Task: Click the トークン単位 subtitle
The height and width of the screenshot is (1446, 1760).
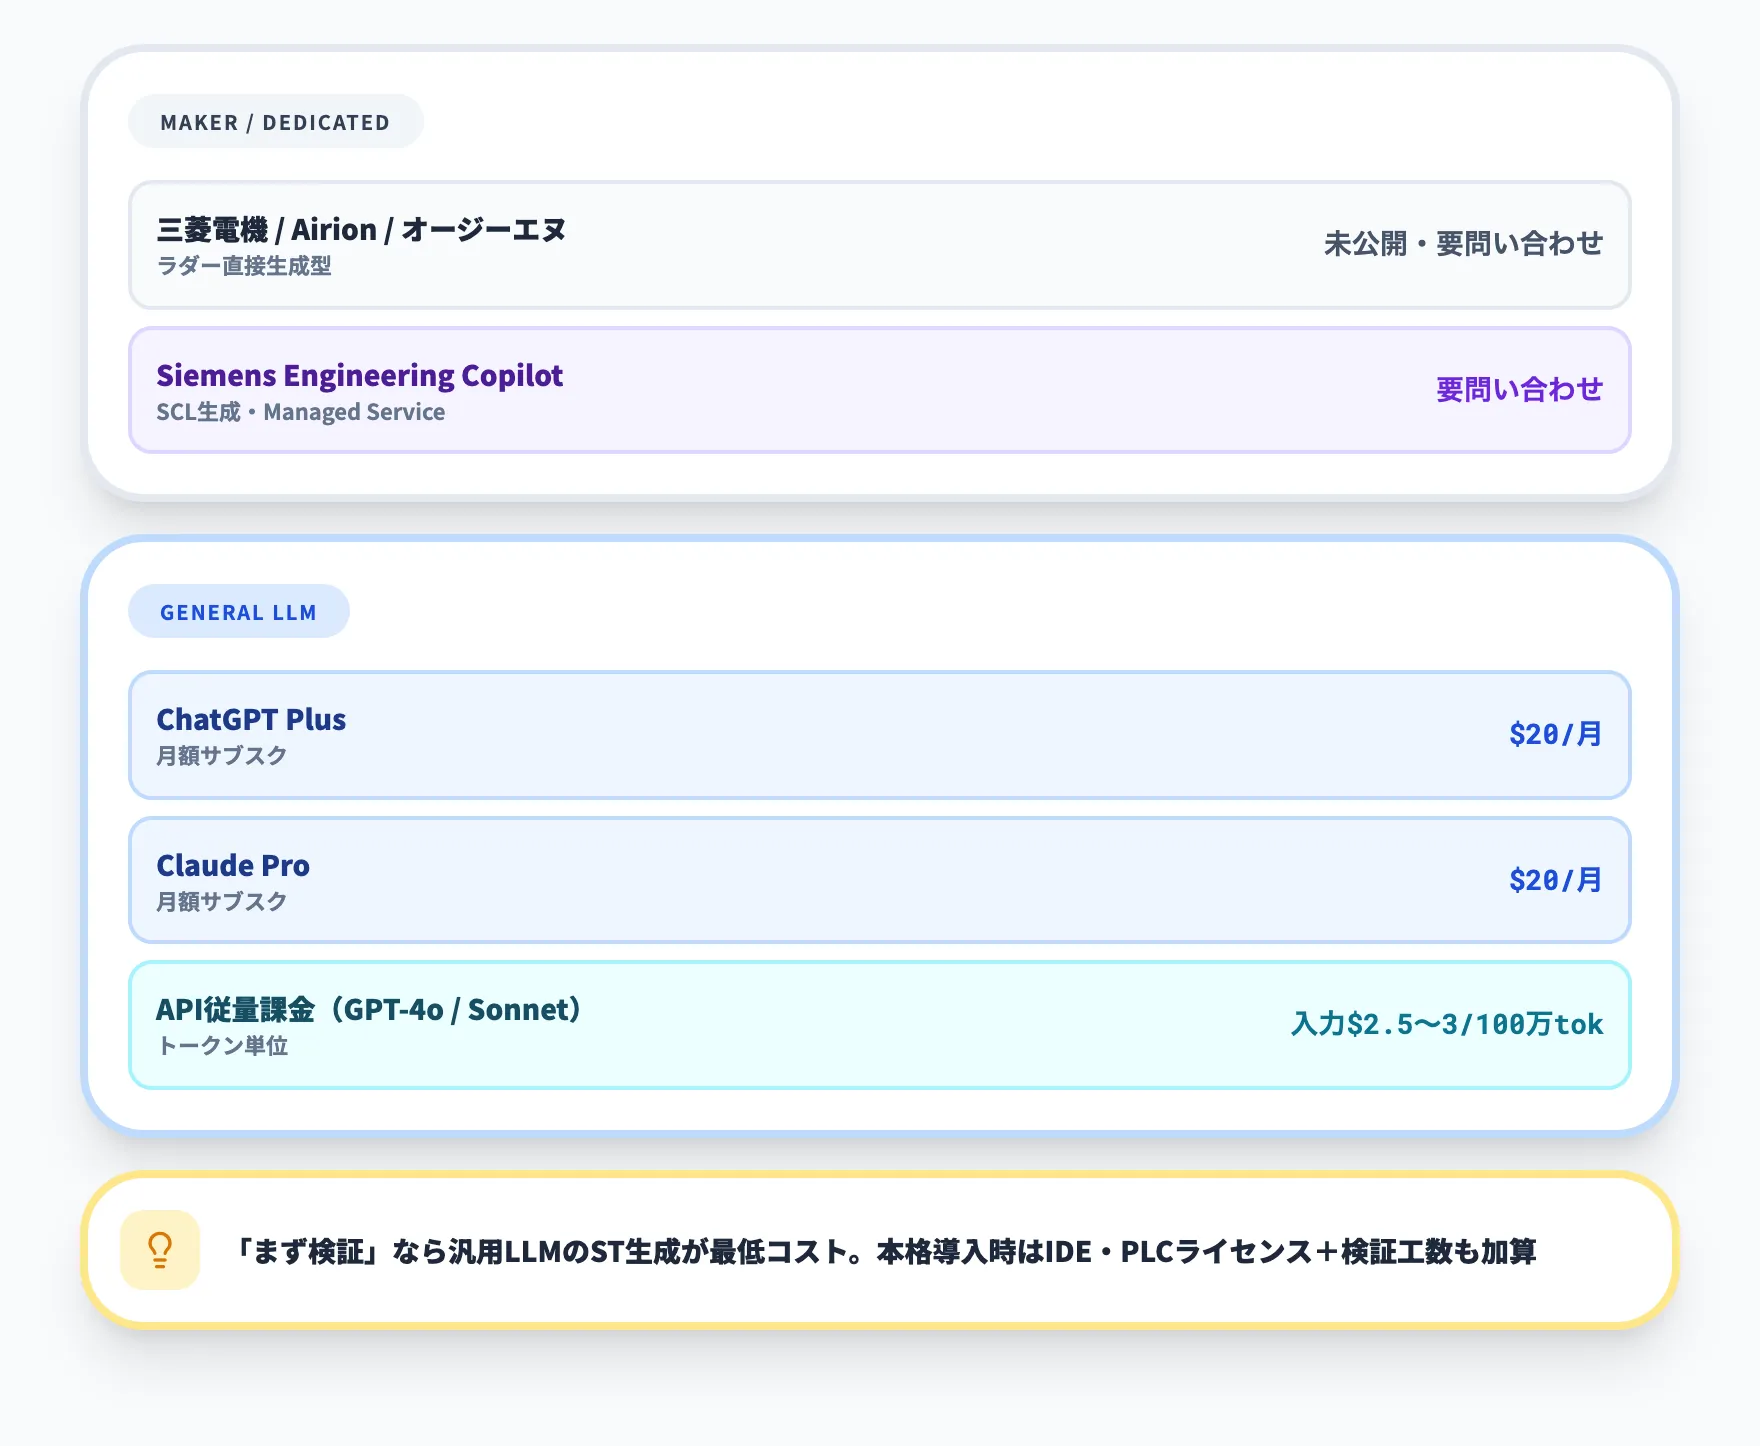Action: [223, 1046]
